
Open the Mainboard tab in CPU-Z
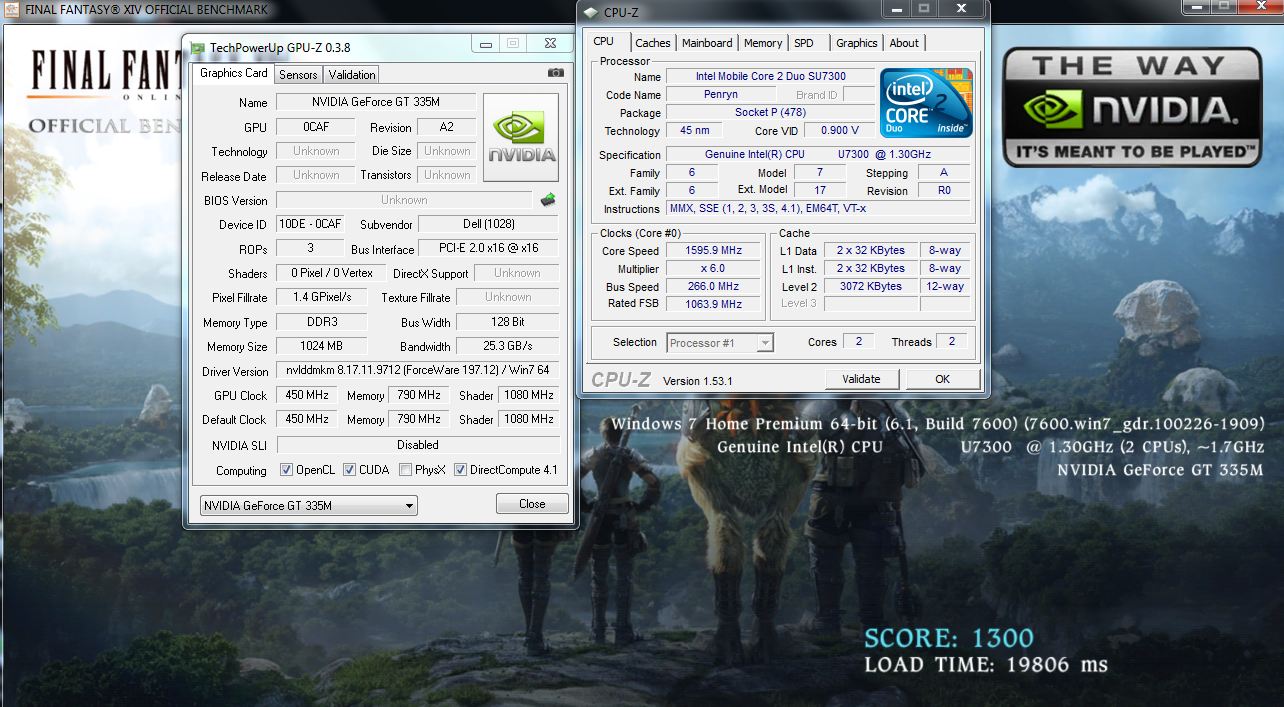tap(707, 43)
